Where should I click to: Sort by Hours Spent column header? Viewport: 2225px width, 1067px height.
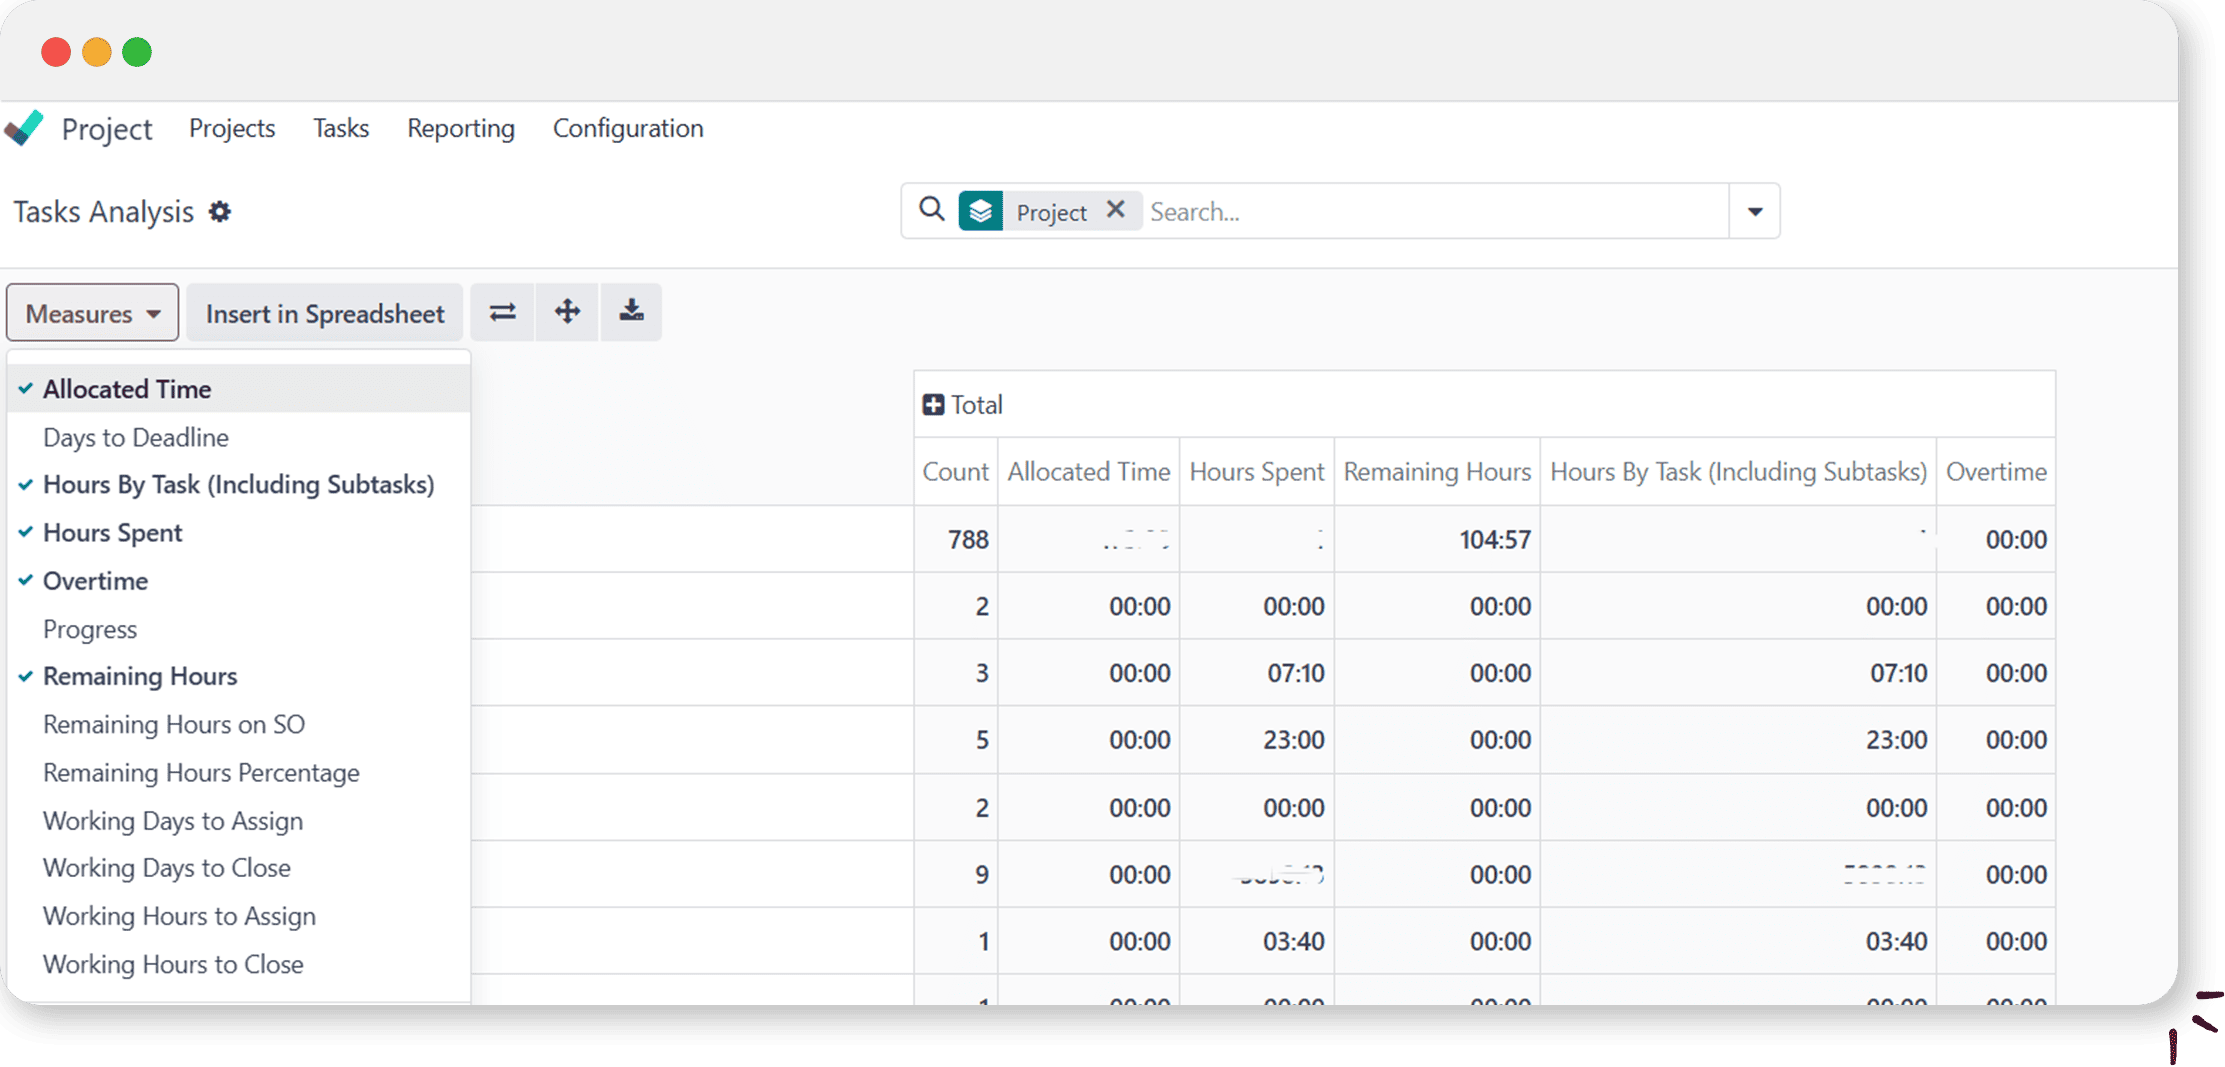pos(1256,472)
